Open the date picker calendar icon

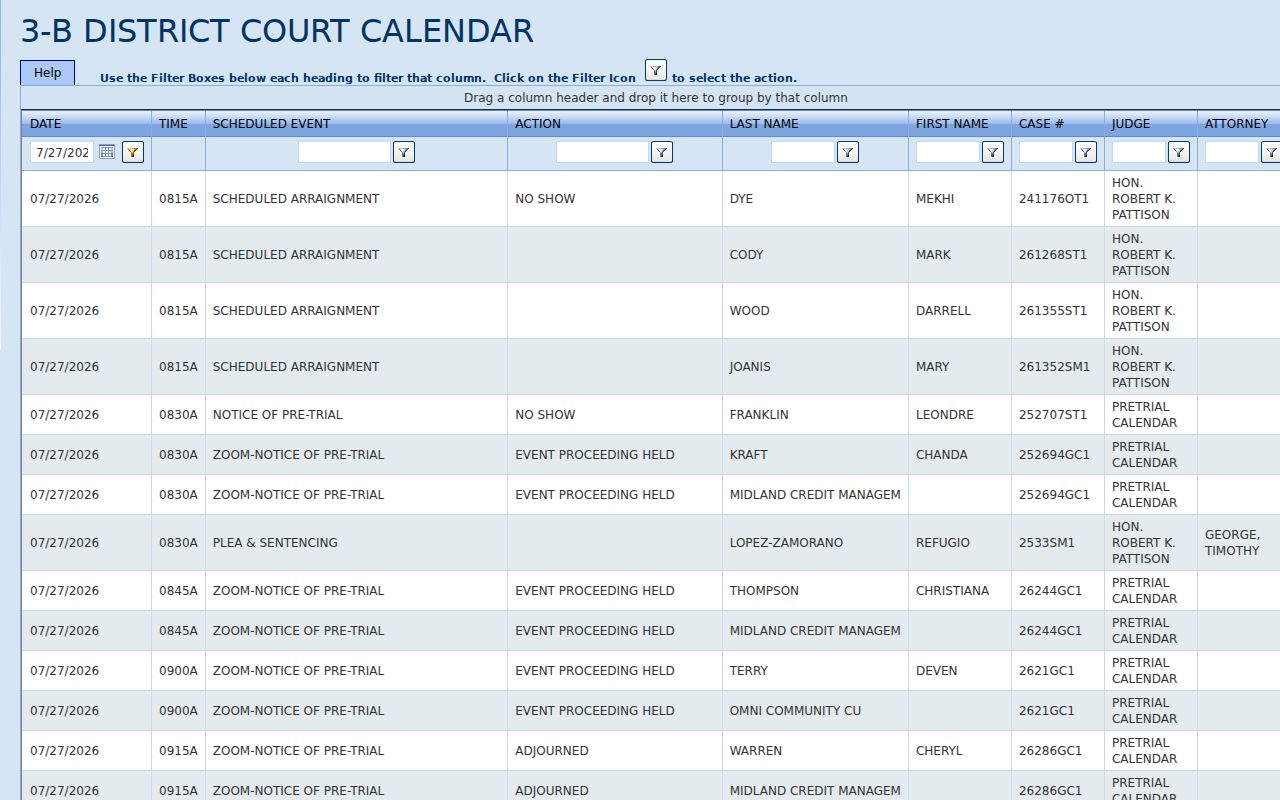(x=107, y=152)
